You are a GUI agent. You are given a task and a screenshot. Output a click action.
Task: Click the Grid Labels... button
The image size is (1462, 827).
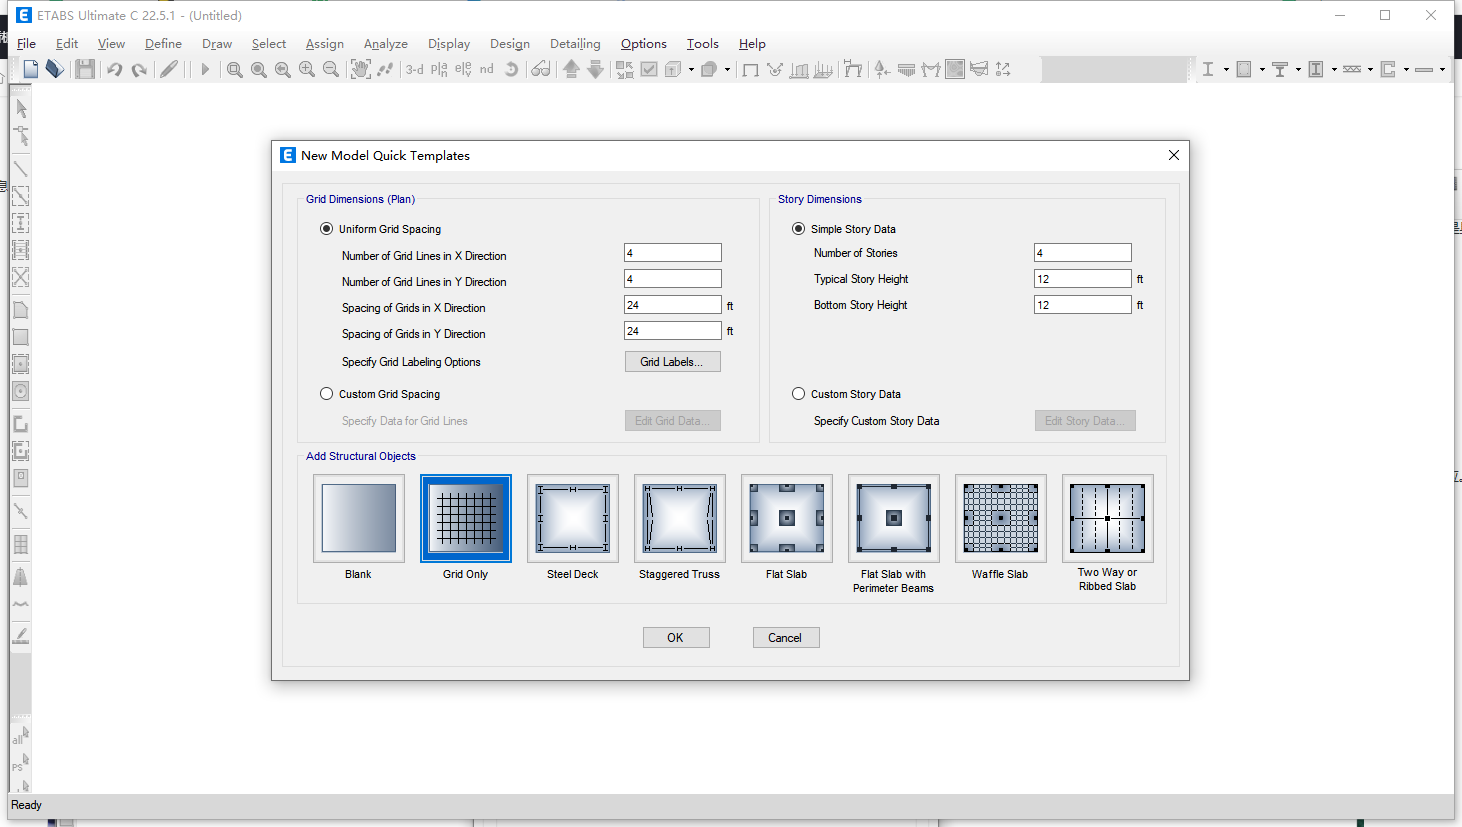pyautogui.click(x=672, y=361)
